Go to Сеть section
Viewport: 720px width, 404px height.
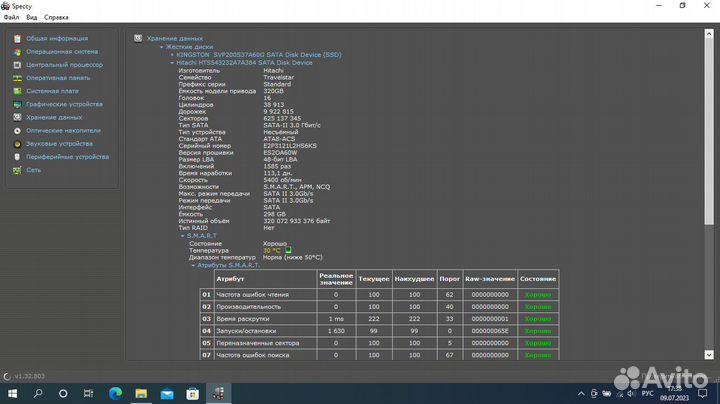pos(34,170)
